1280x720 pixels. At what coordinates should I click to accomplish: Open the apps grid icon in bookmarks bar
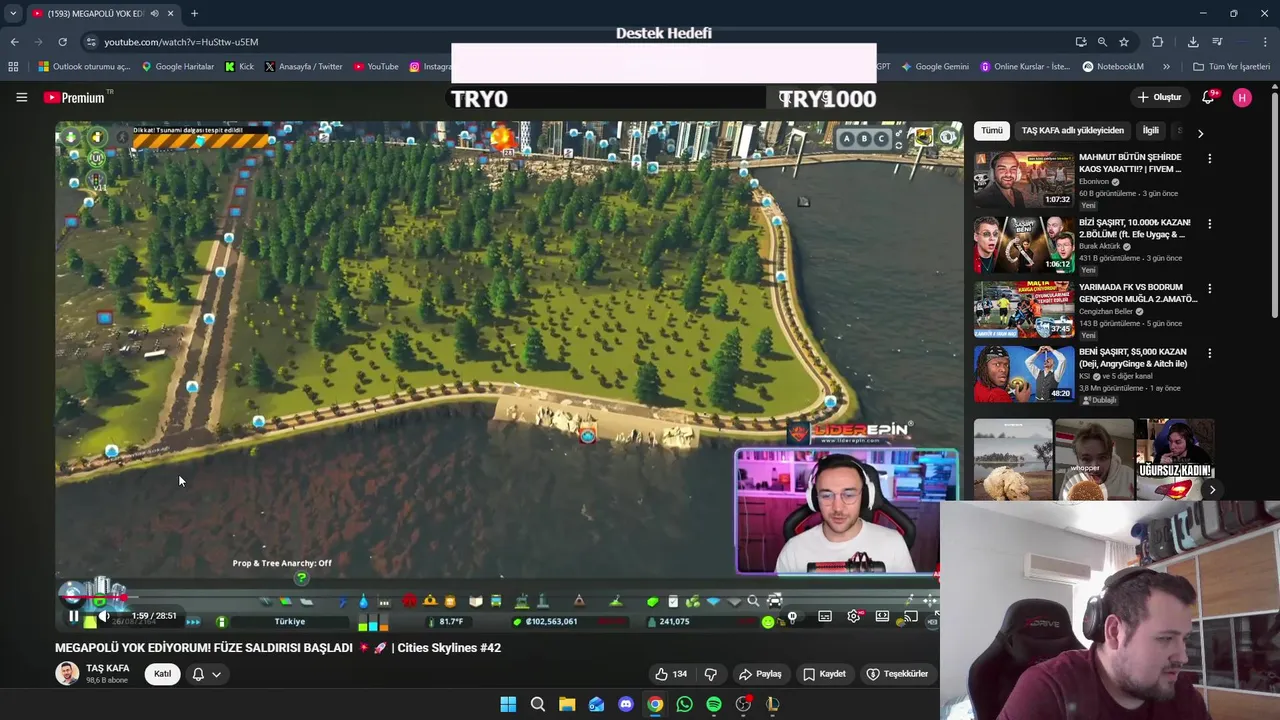[x=13, y=67]
